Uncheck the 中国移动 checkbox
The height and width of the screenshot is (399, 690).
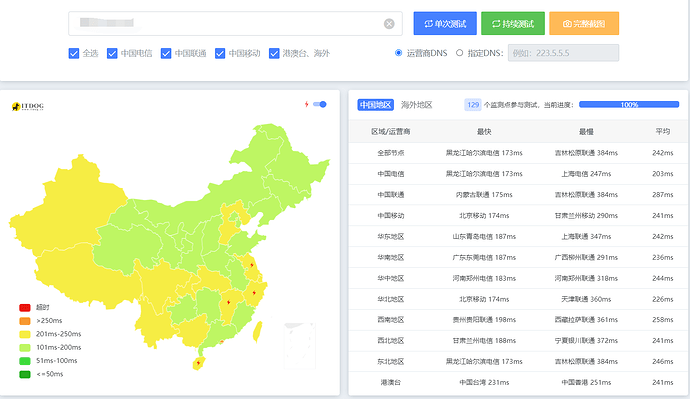pos(220,53)
